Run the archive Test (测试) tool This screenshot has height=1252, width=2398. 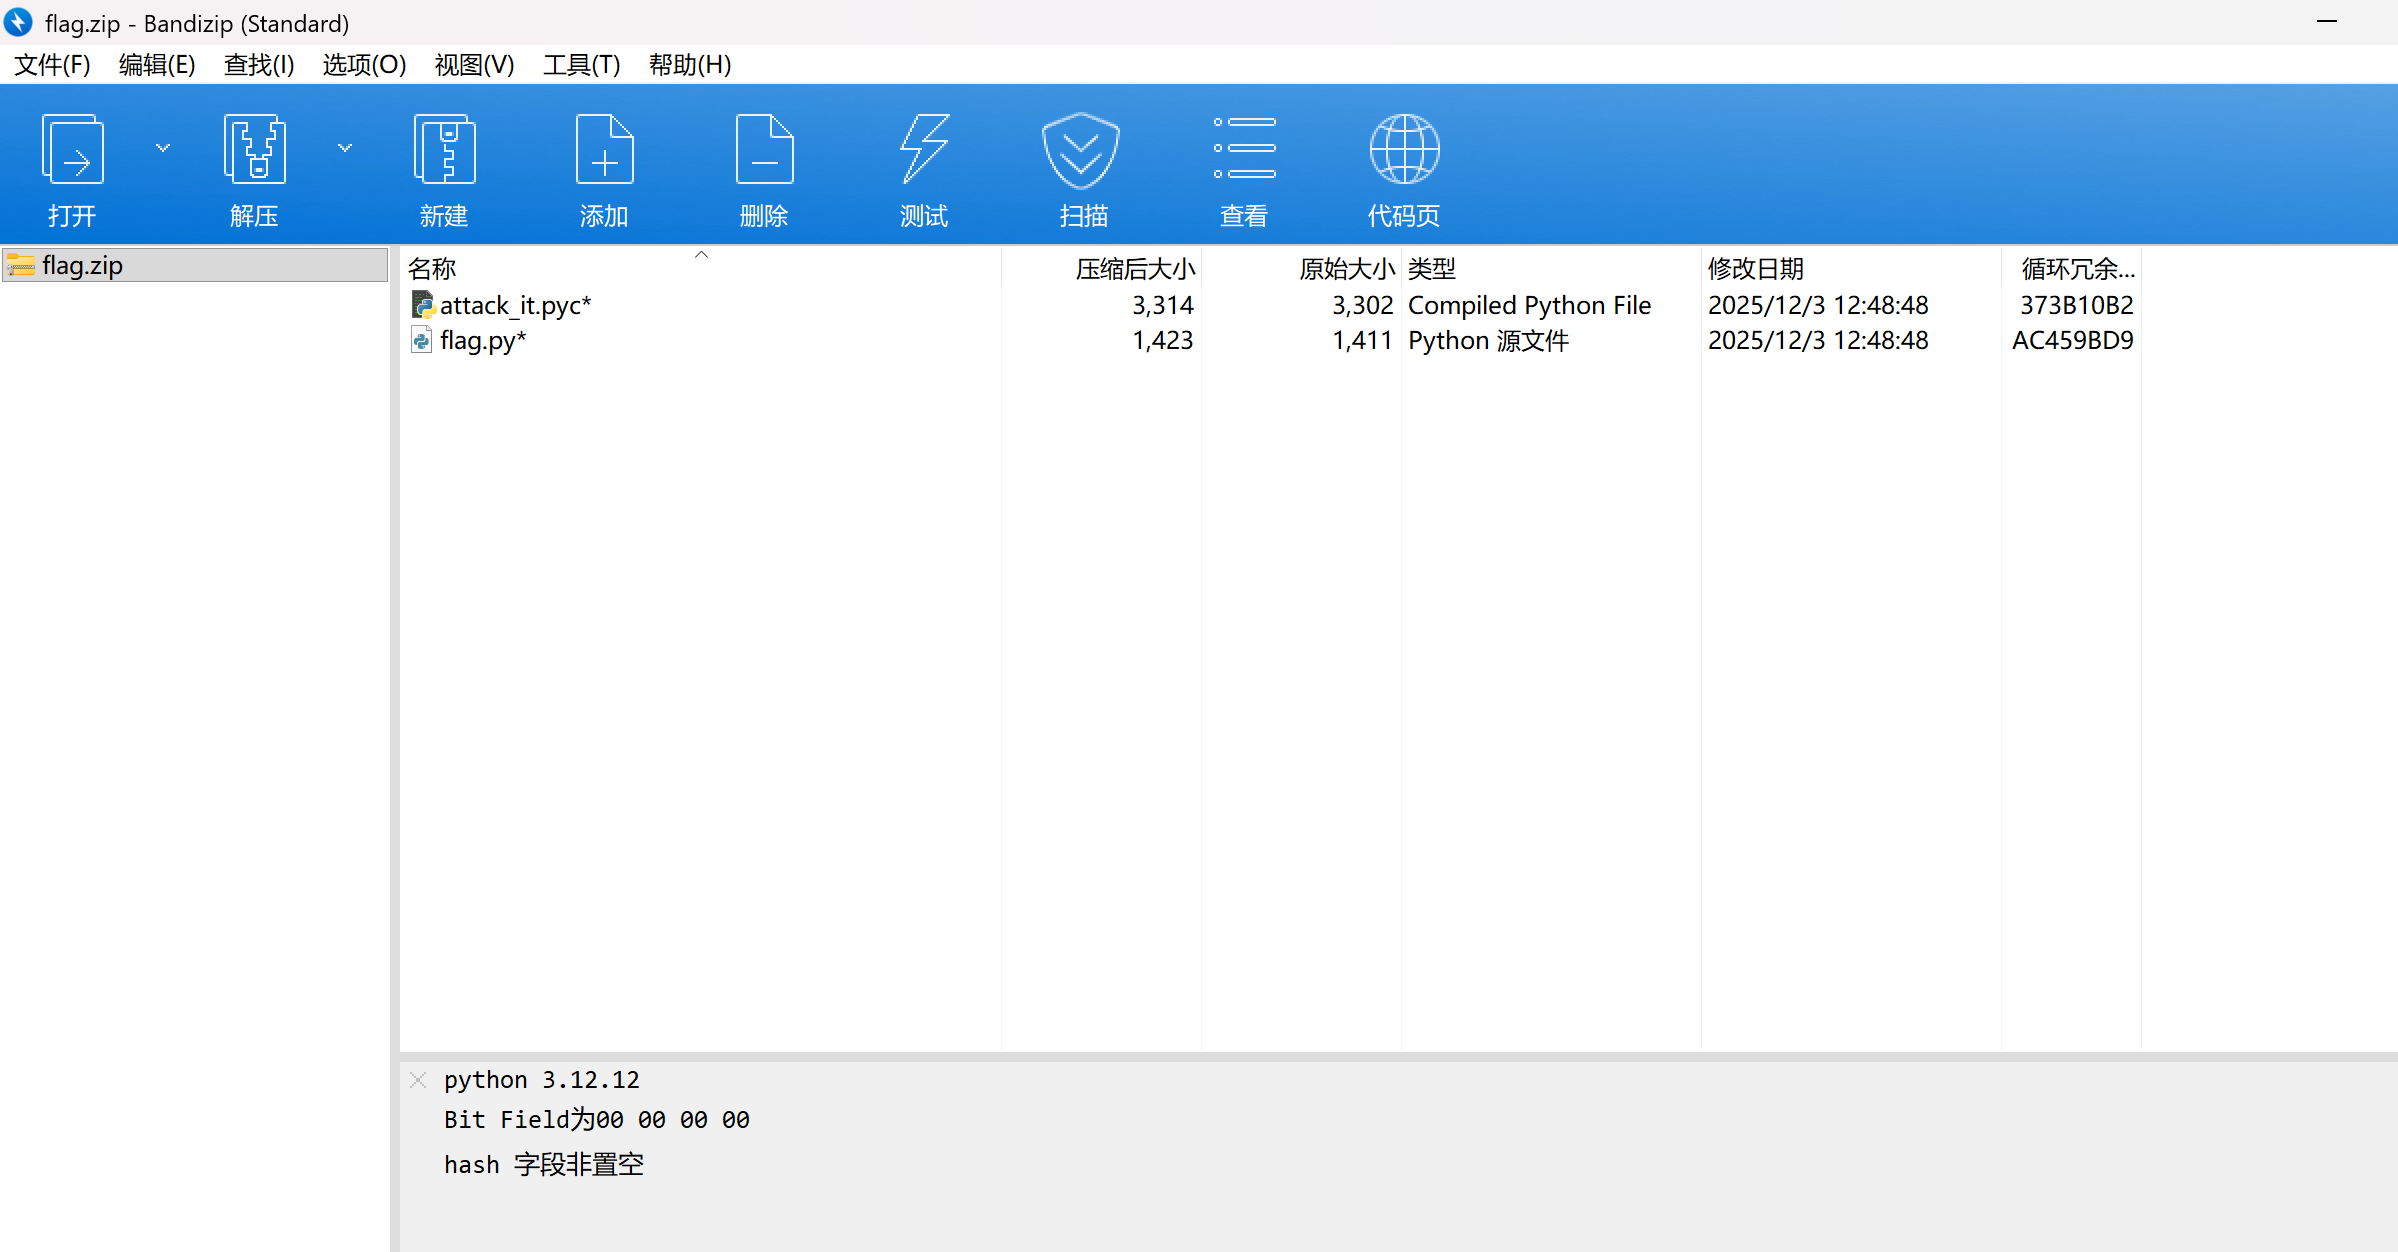(924, 149)
